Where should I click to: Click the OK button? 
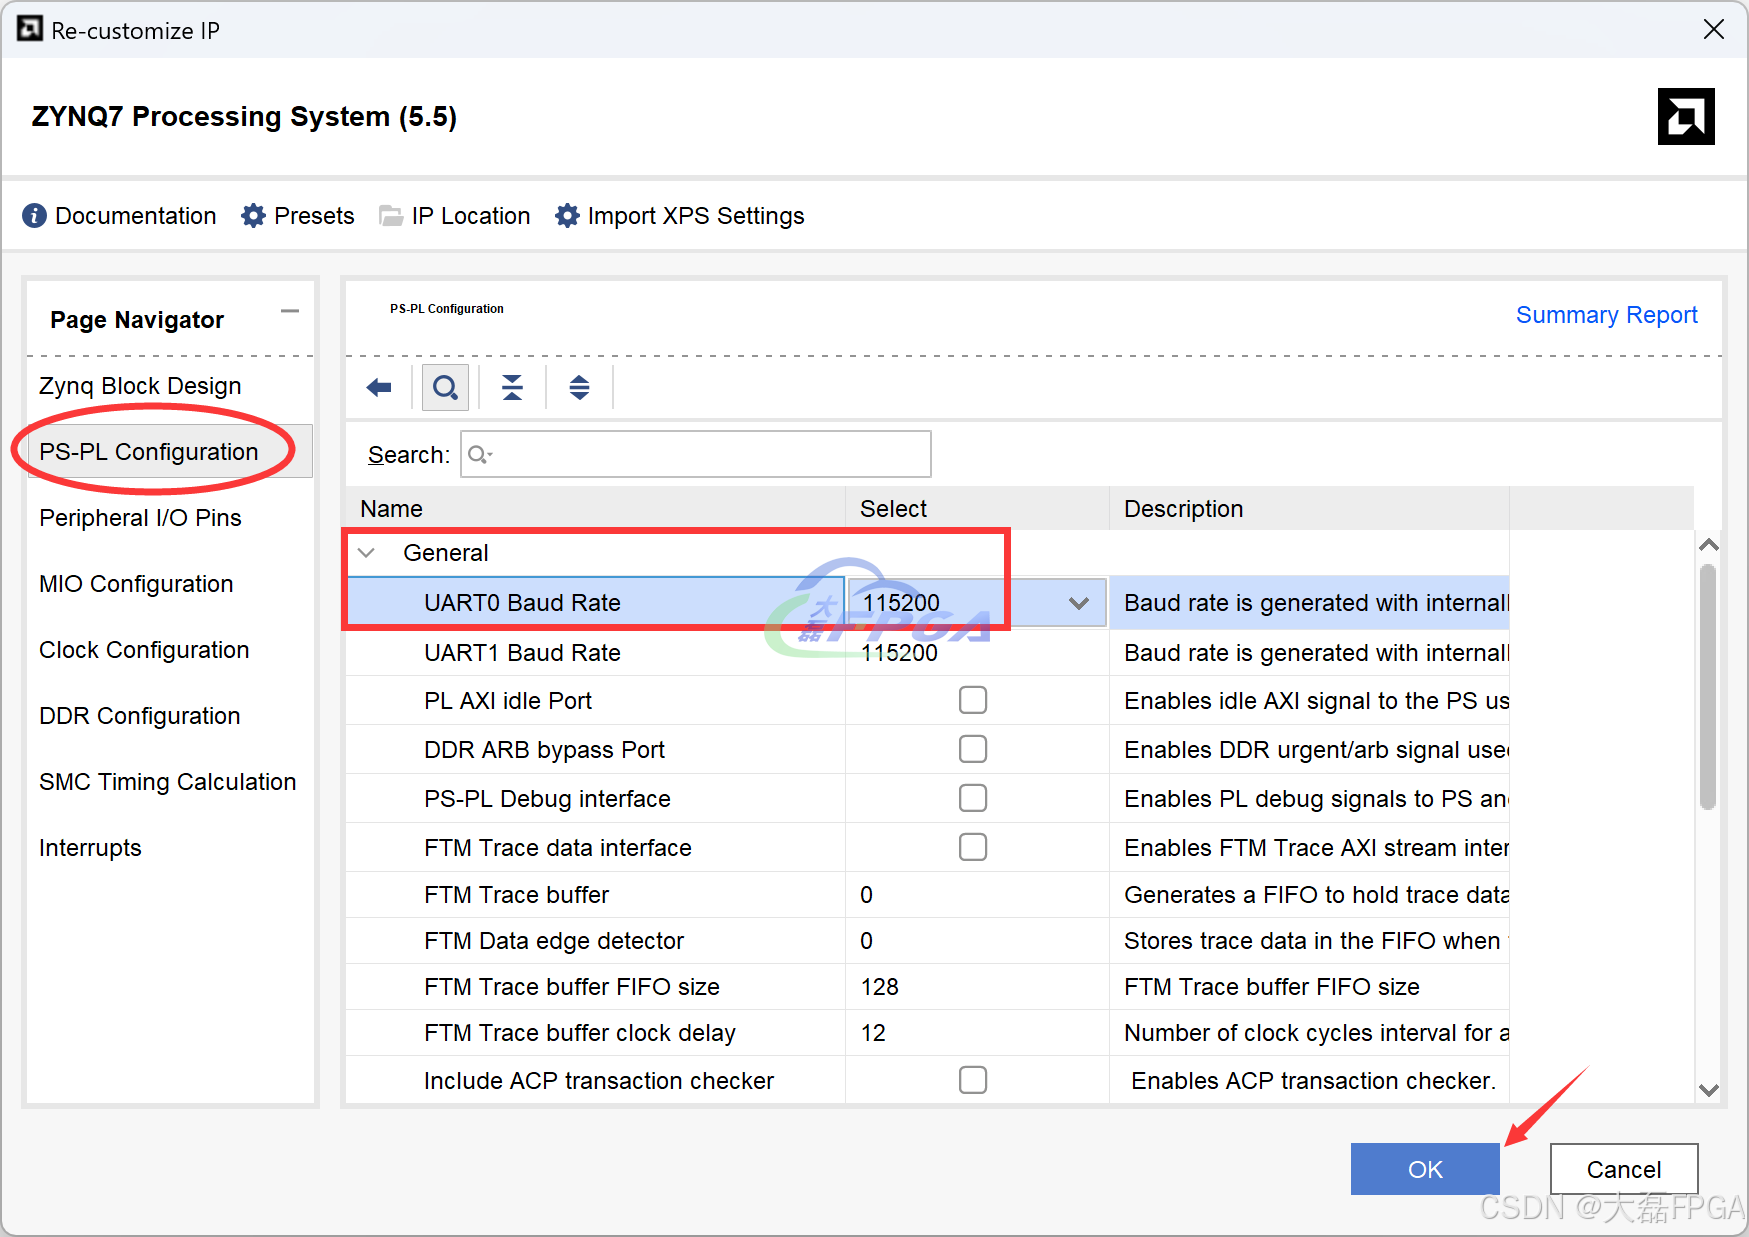click(1425, 1169)
